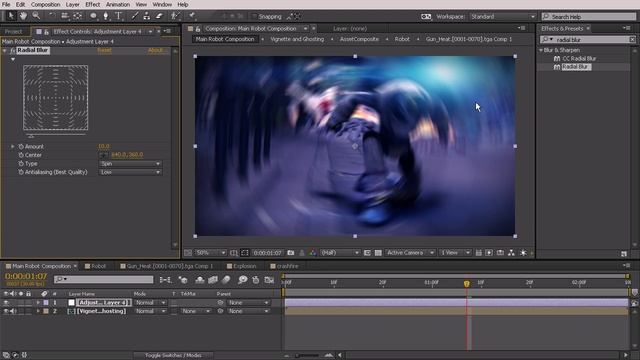Open the 50% magnification dropdown

[x=210, y=253]
